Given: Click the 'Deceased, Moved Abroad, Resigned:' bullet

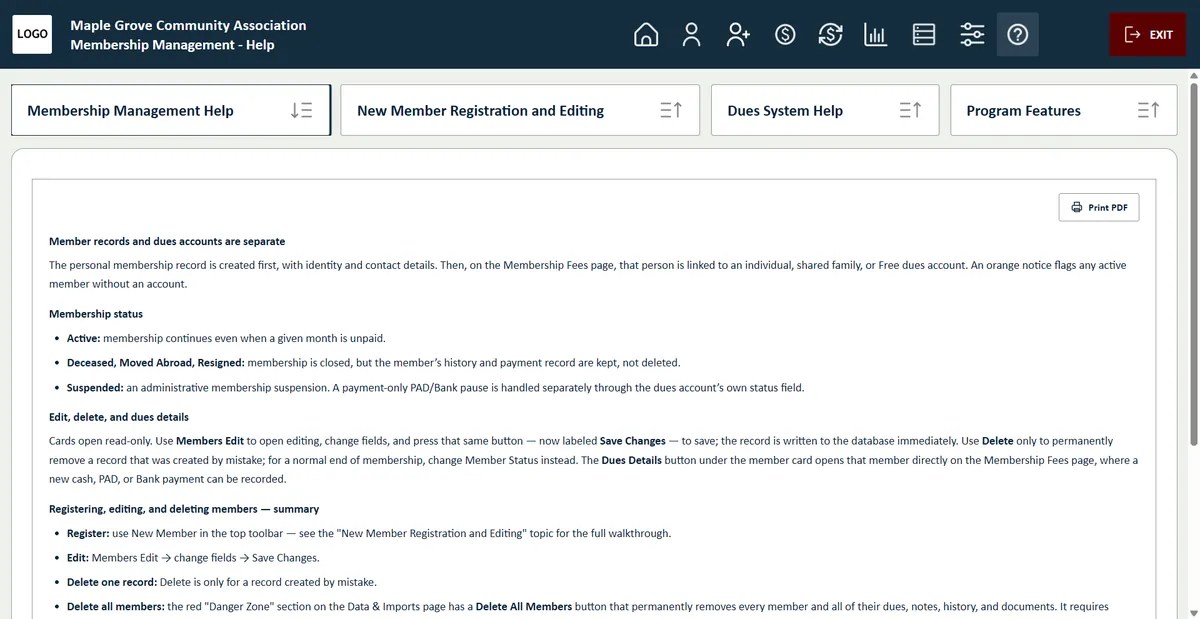Looking at the screenshot, I should (373, 362).
